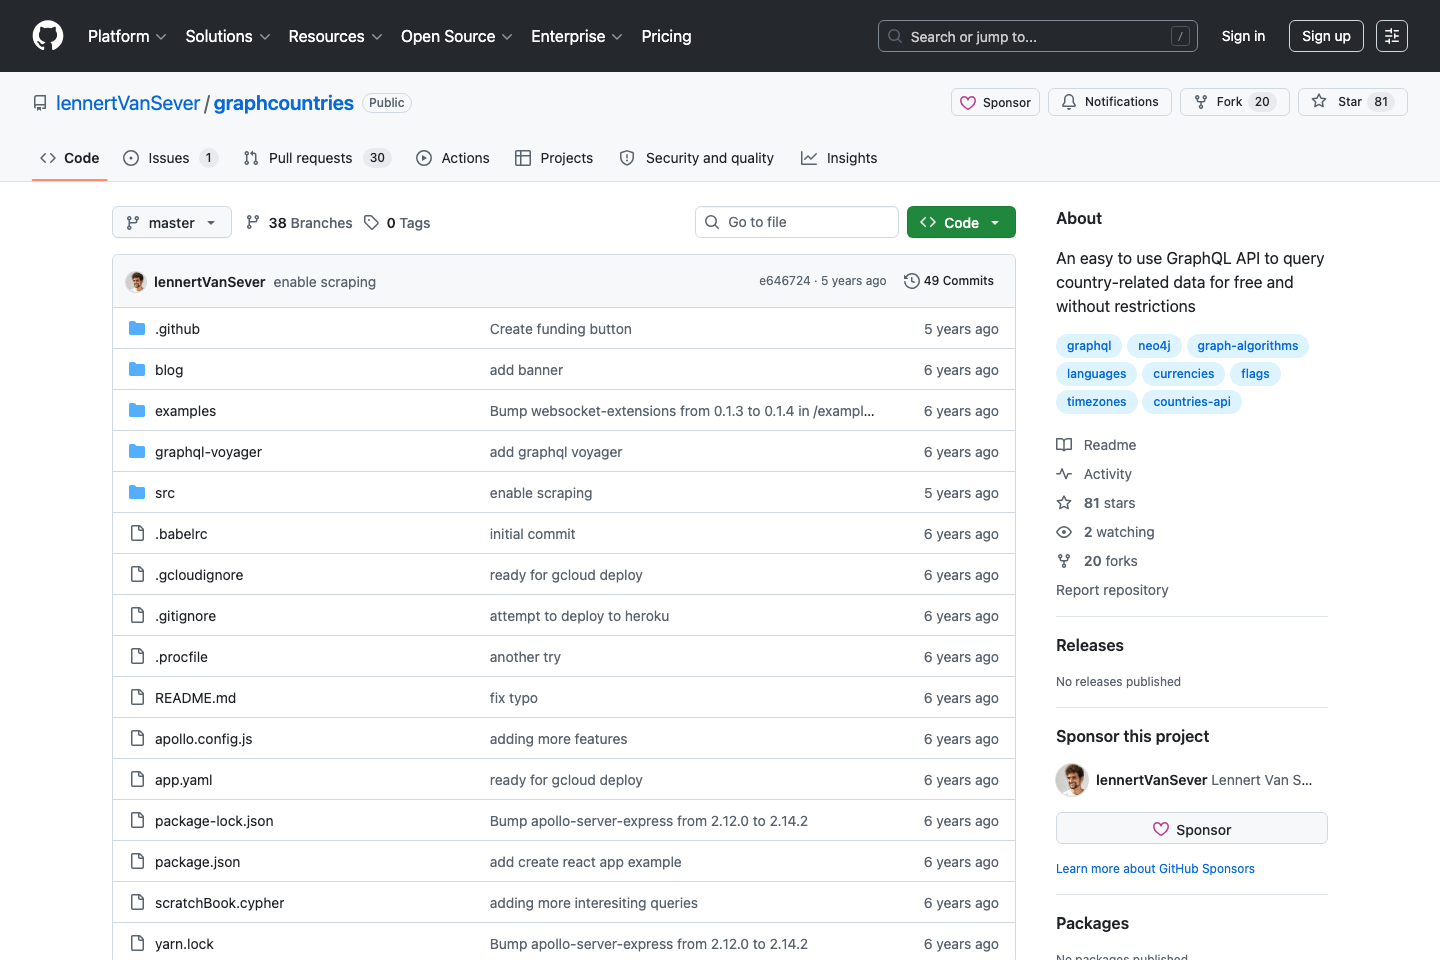The width and height of the screenshot is (1440, 960).
Task: Click the GitHub logo icon
Action: (47, 36)
